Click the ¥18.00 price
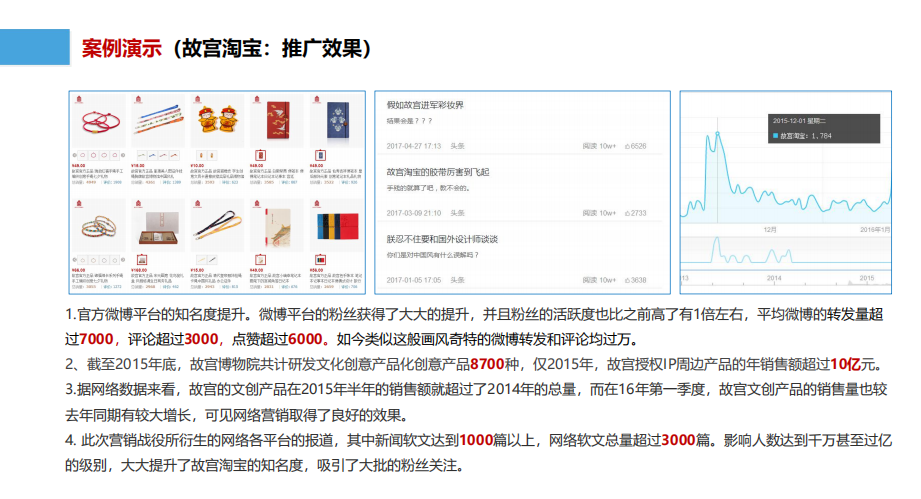The width and height of the screenshot is (921, 499). click(138, 166)
